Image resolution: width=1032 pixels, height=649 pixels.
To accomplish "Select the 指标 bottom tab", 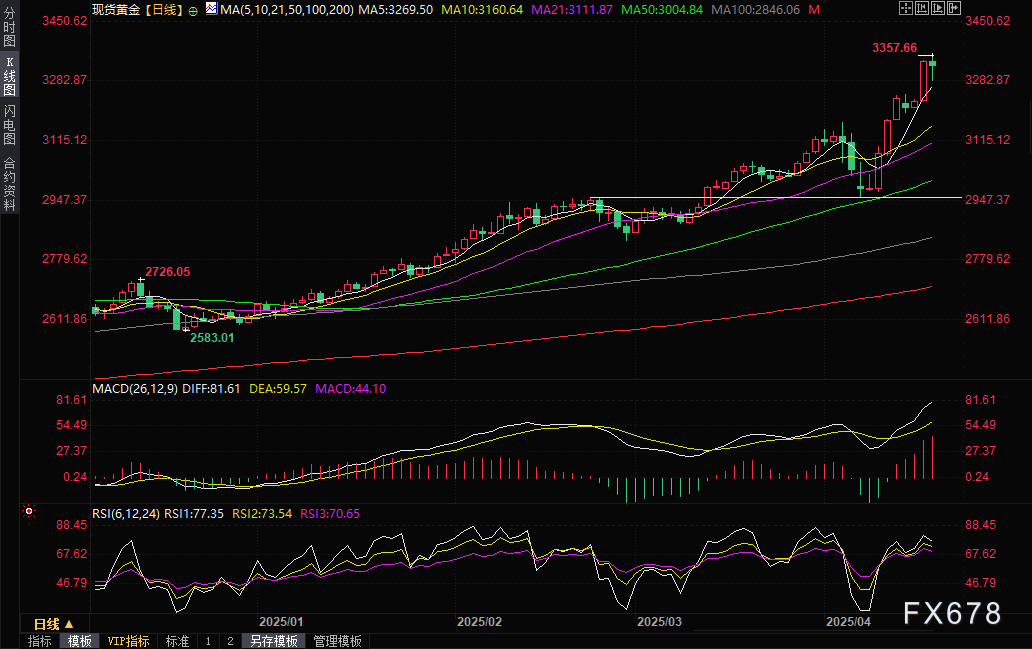I will coord(40,641).
